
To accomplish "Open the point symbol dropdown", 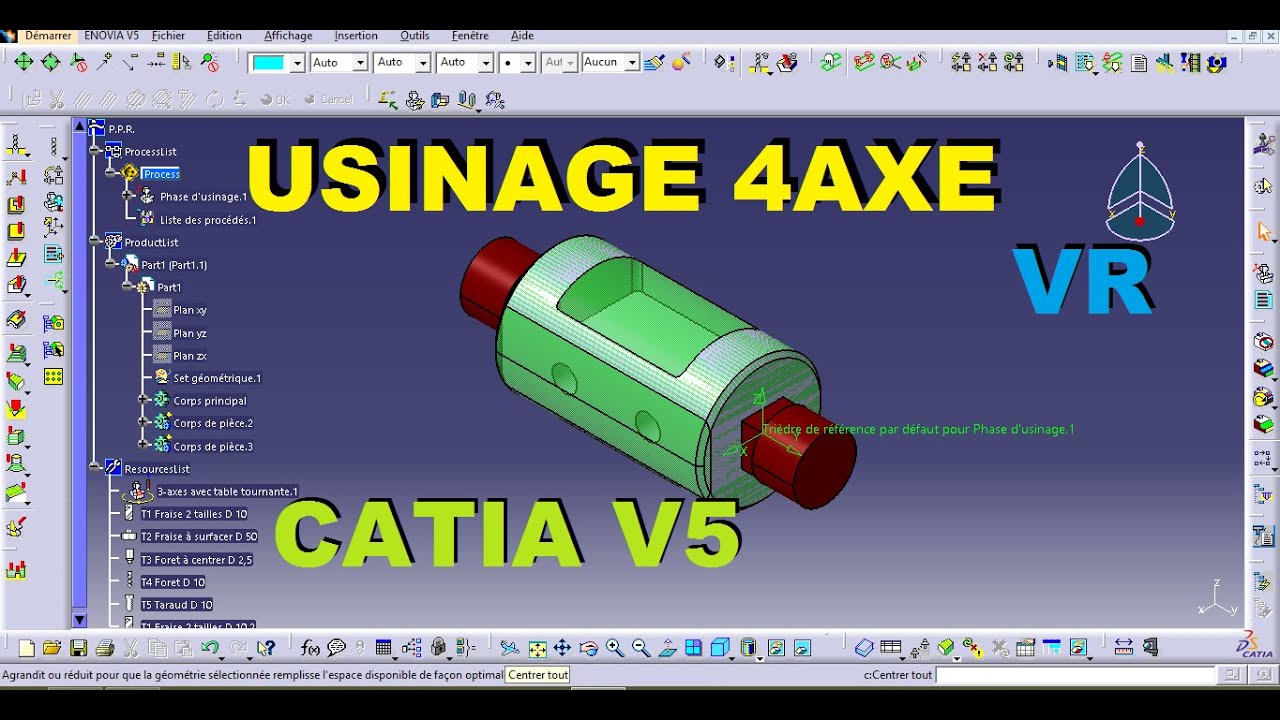I will [x=518, y=63].
